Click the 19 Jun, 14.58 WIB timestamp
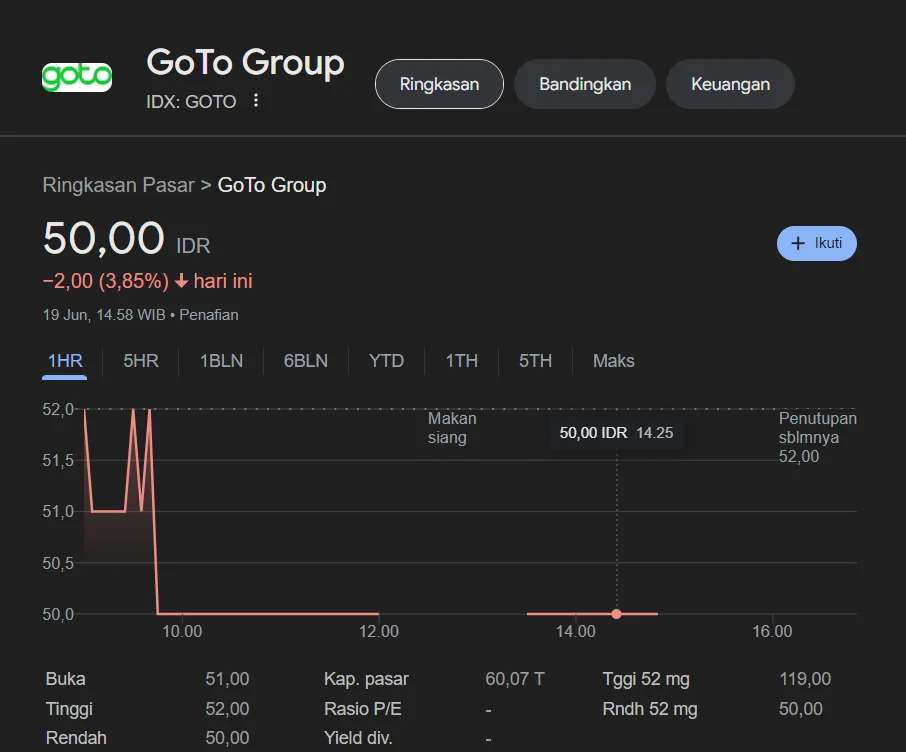The image size is (906, 752). [x=104, y=315]
